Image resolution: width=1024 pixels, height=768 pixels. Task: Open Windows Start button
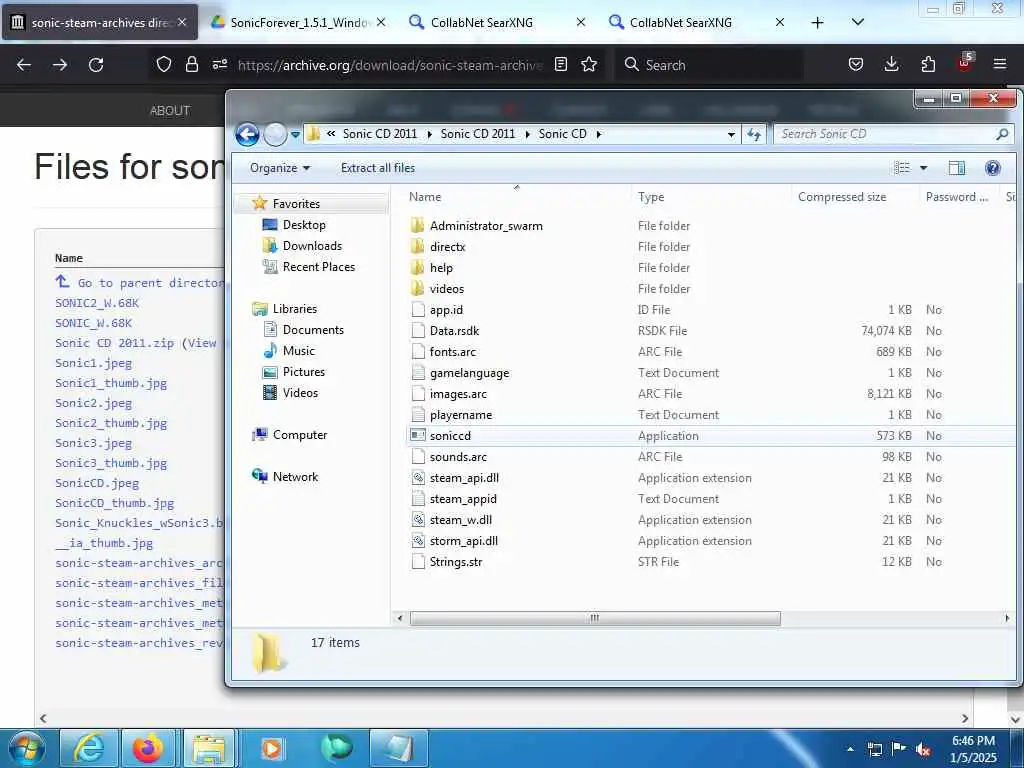tap(26, 748)
